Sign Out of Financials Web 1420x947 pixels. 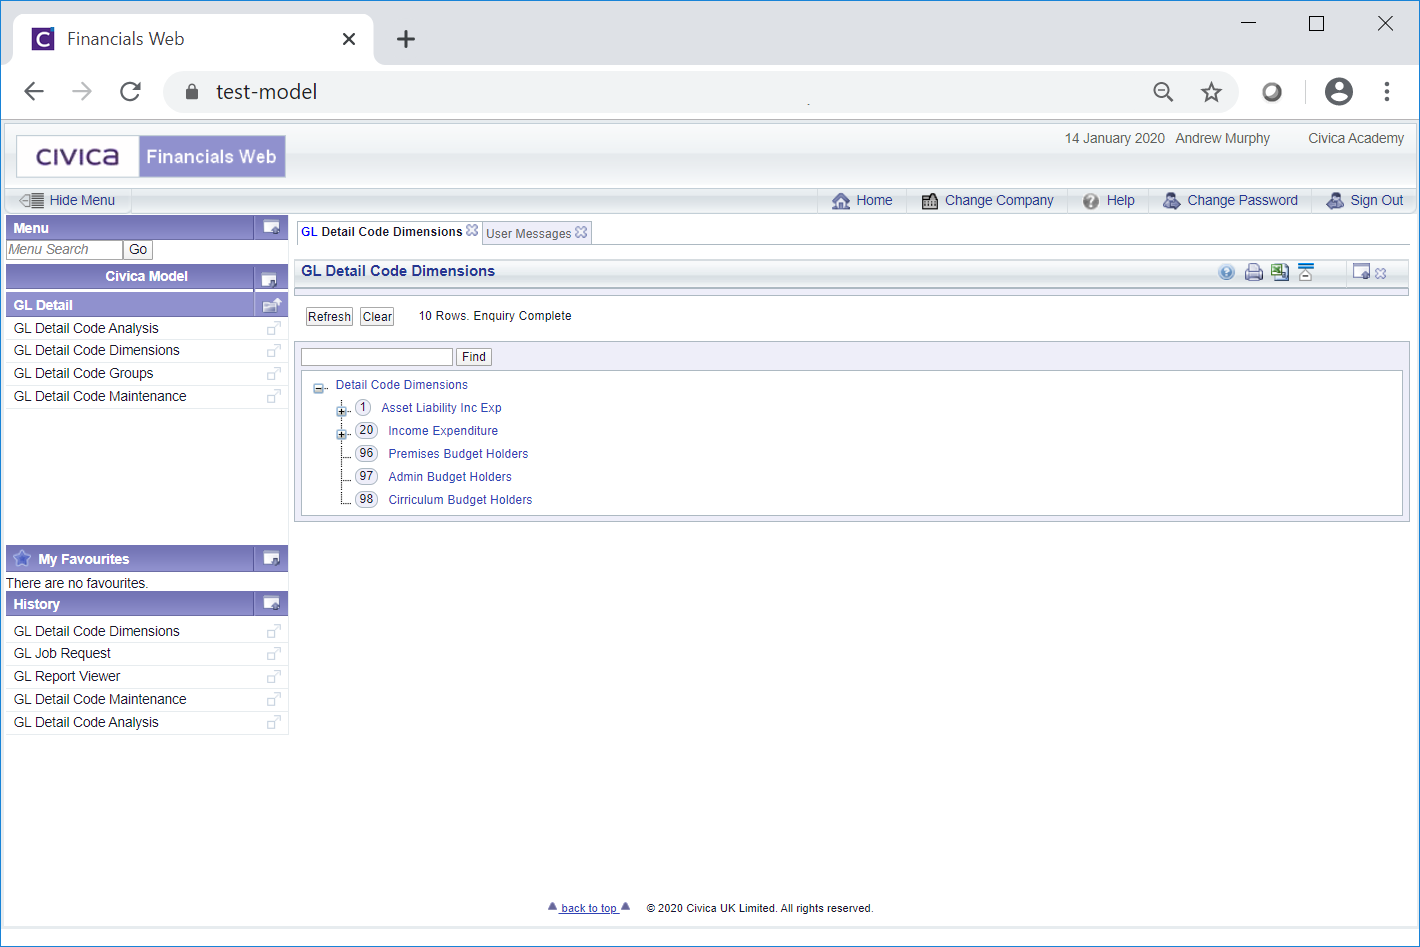1365,200
